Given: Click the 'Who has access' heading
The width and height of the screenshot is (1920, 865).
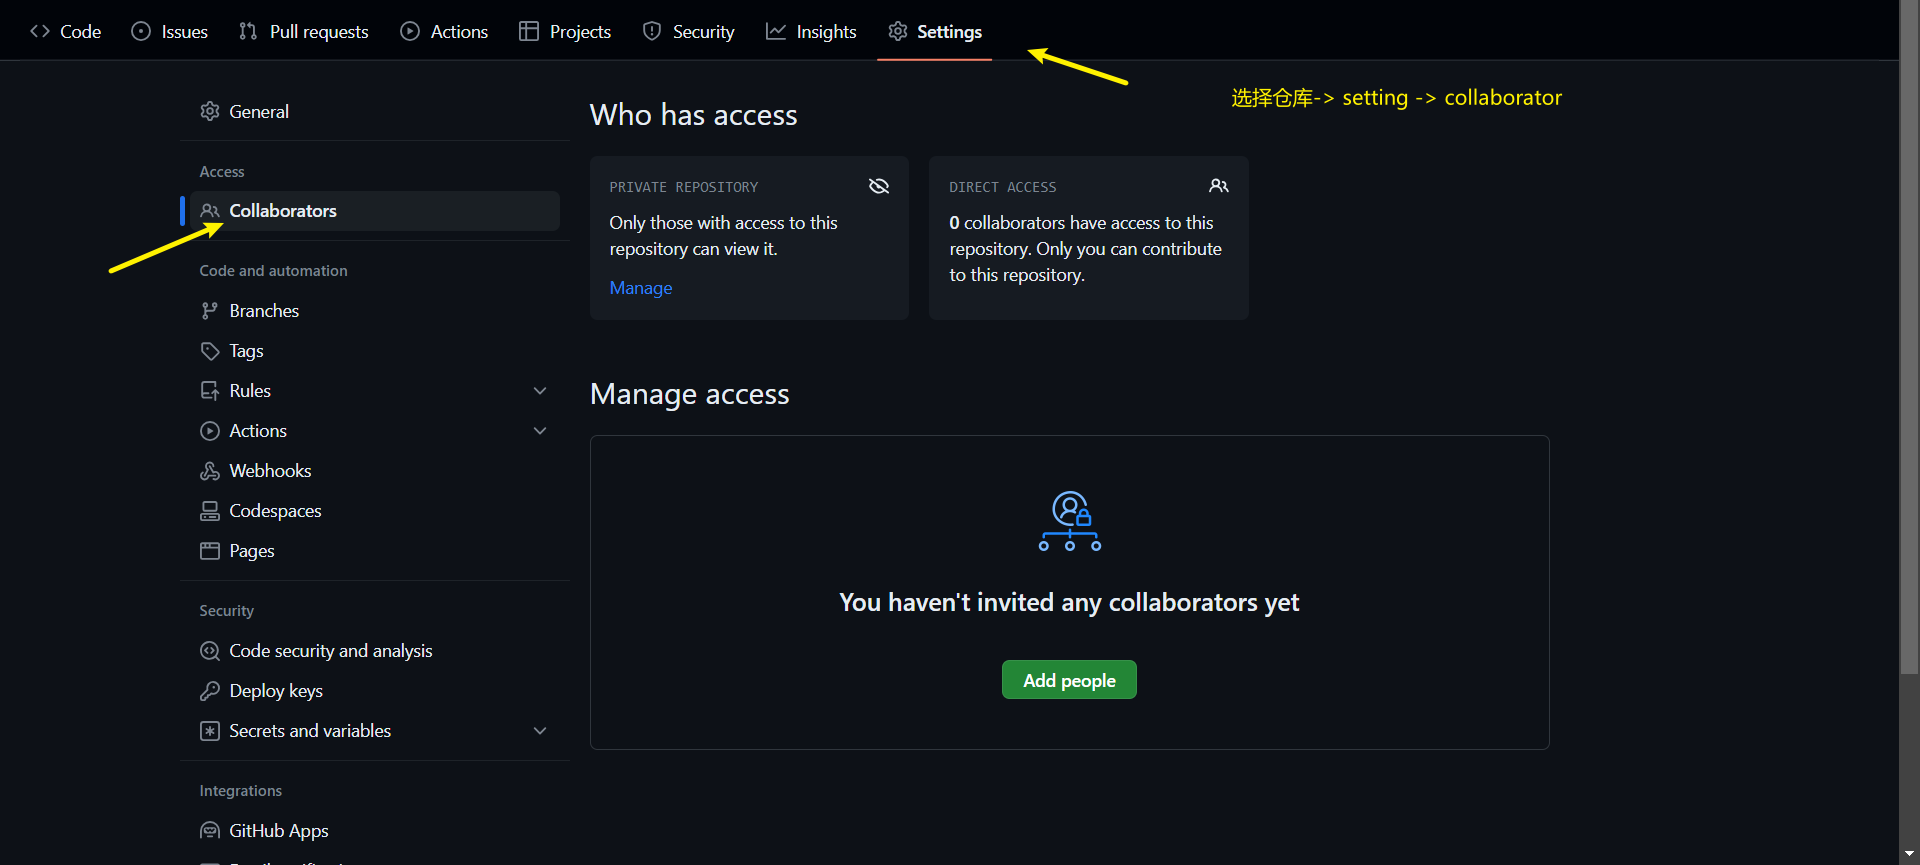Looking at the screenshot, I should point(694,115).
